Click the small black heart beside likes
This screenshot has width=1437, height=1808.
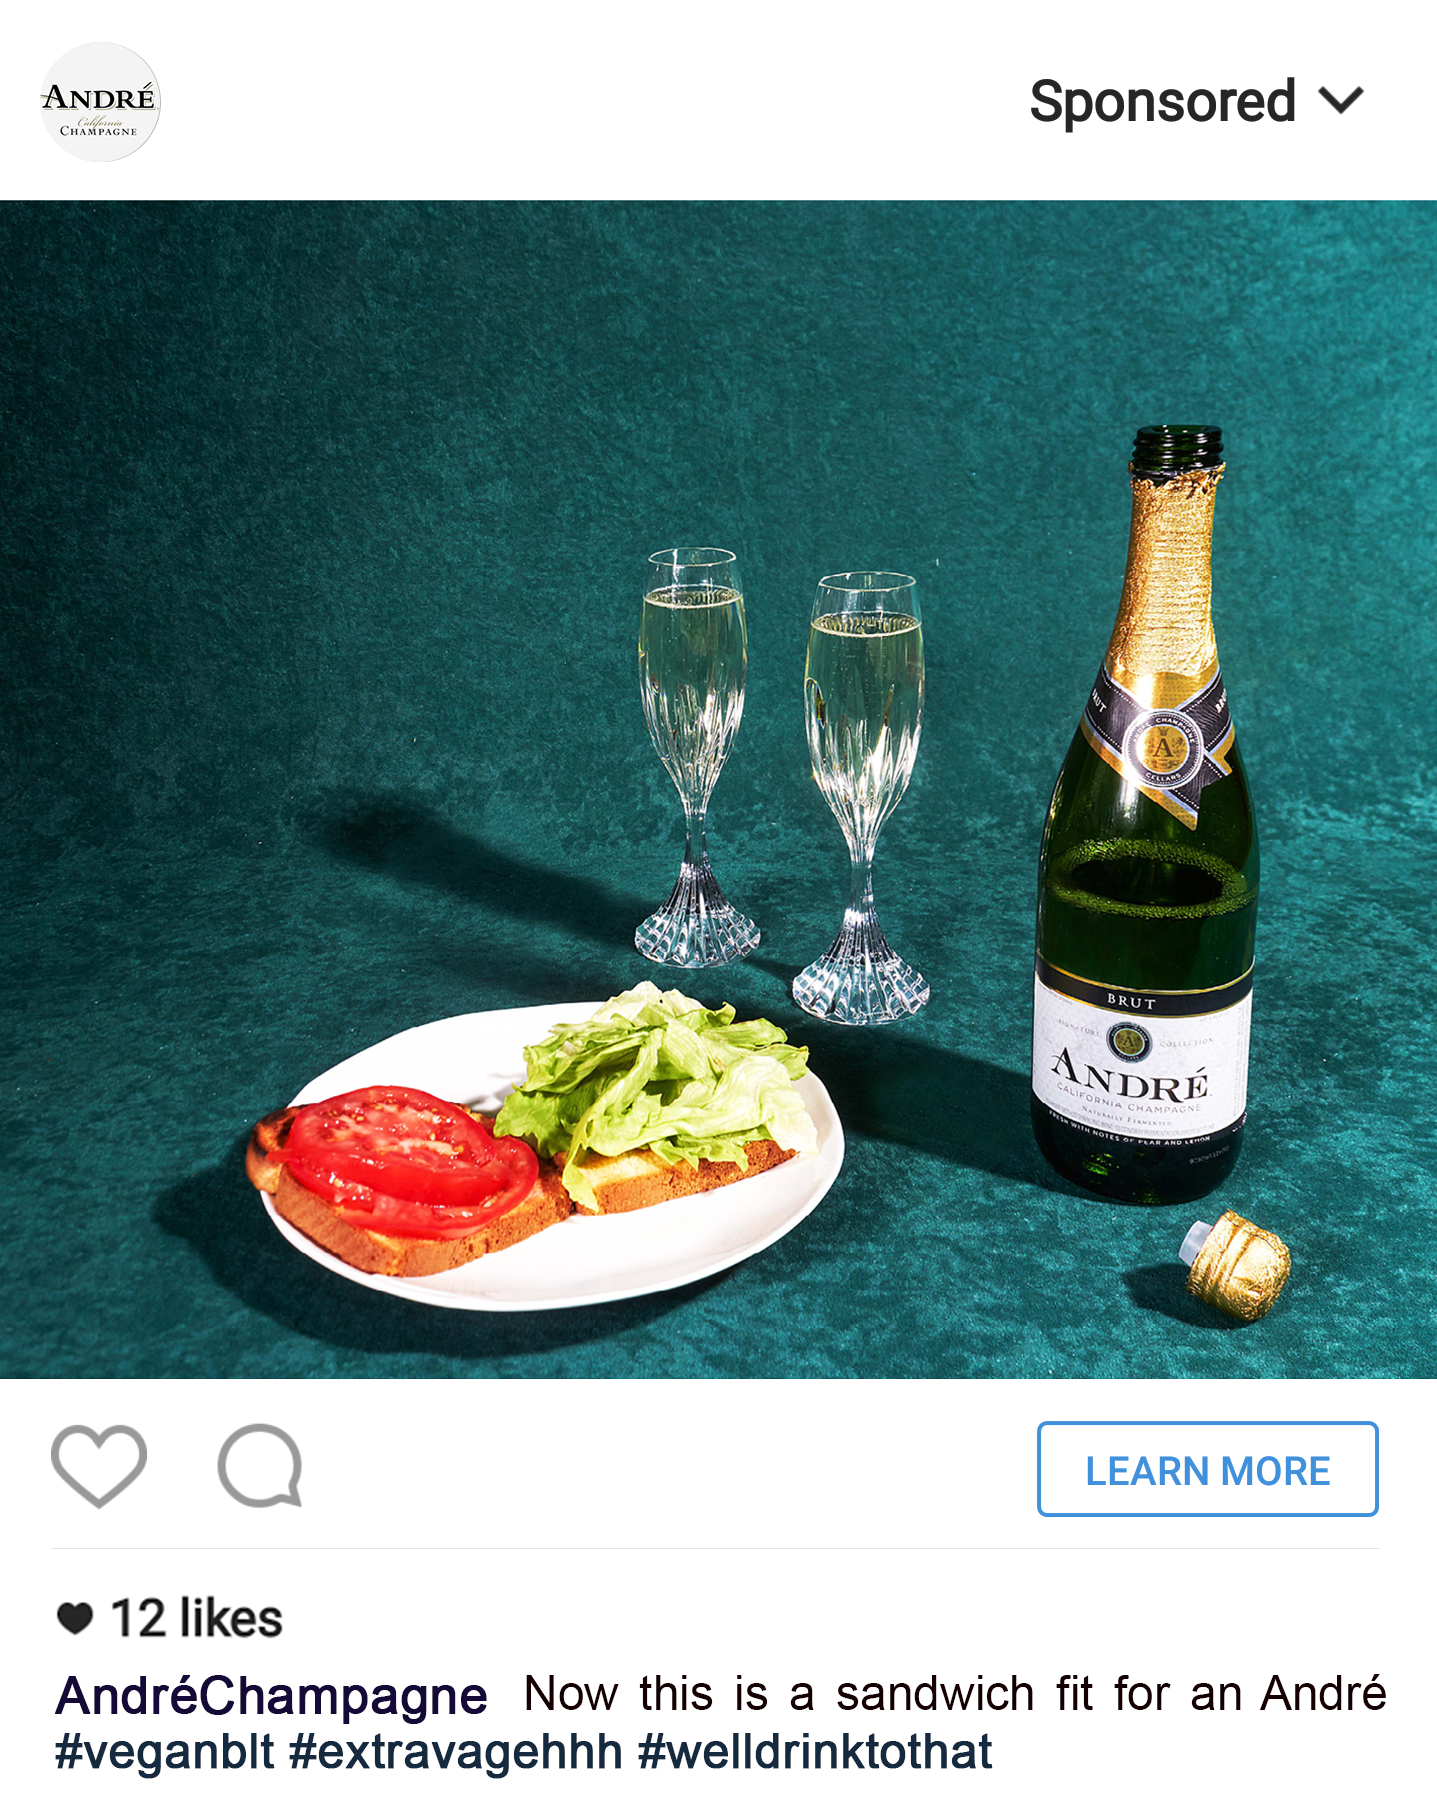pos(75,1618)
